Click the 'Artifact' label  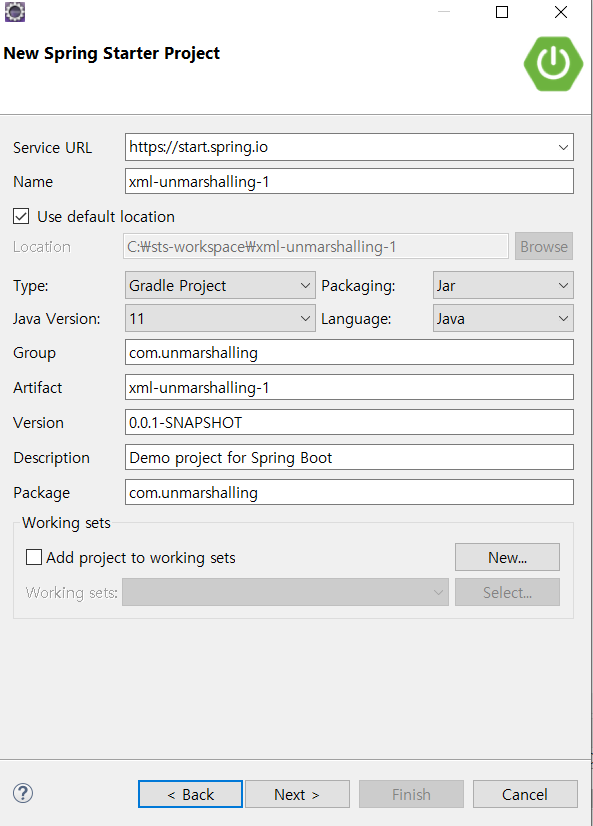[37, 388]
